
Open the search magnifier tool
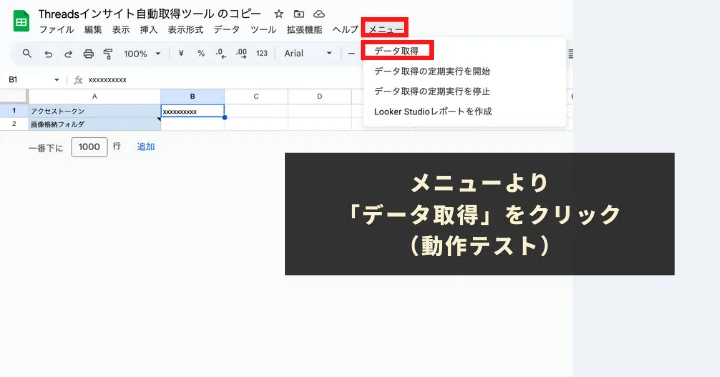pos(27,54)
